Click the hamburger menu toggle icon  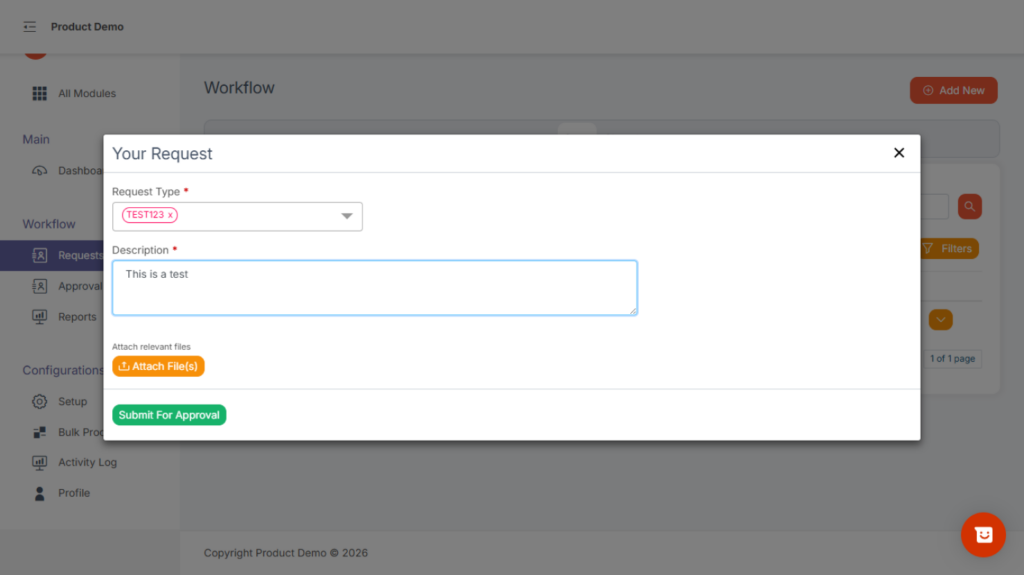(x=30, y=27)
